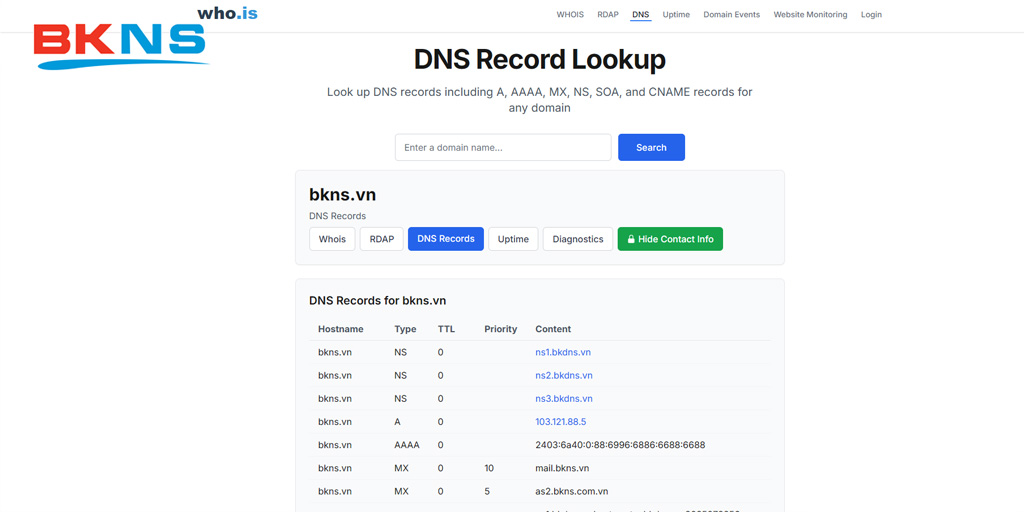Open the Uptime tab under bkns.vn

click(x=513, y=240)
